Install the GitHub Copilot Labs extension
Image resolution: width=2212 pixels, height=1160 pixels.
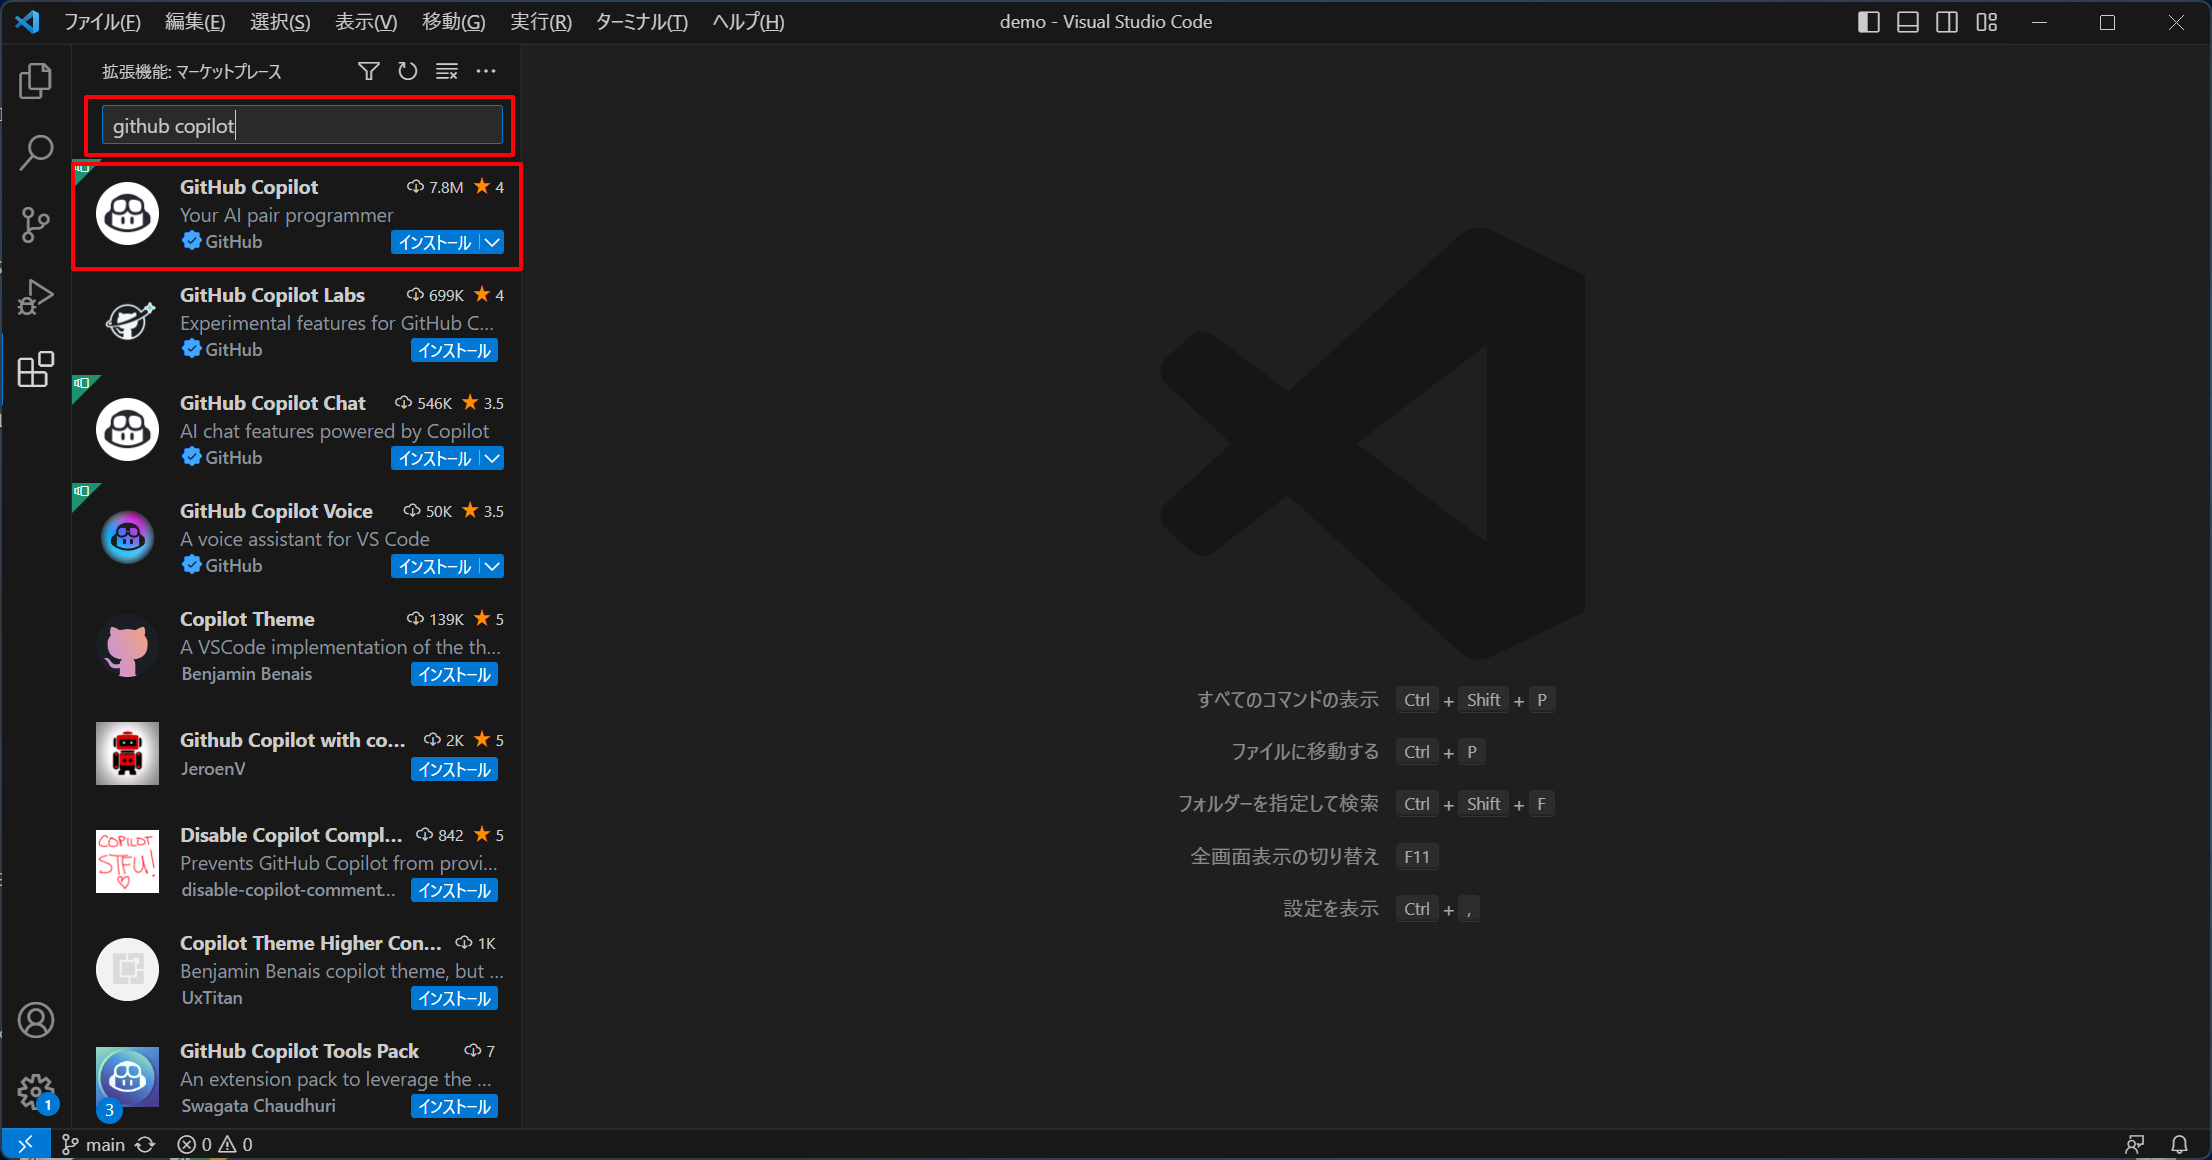pos(454,351)
